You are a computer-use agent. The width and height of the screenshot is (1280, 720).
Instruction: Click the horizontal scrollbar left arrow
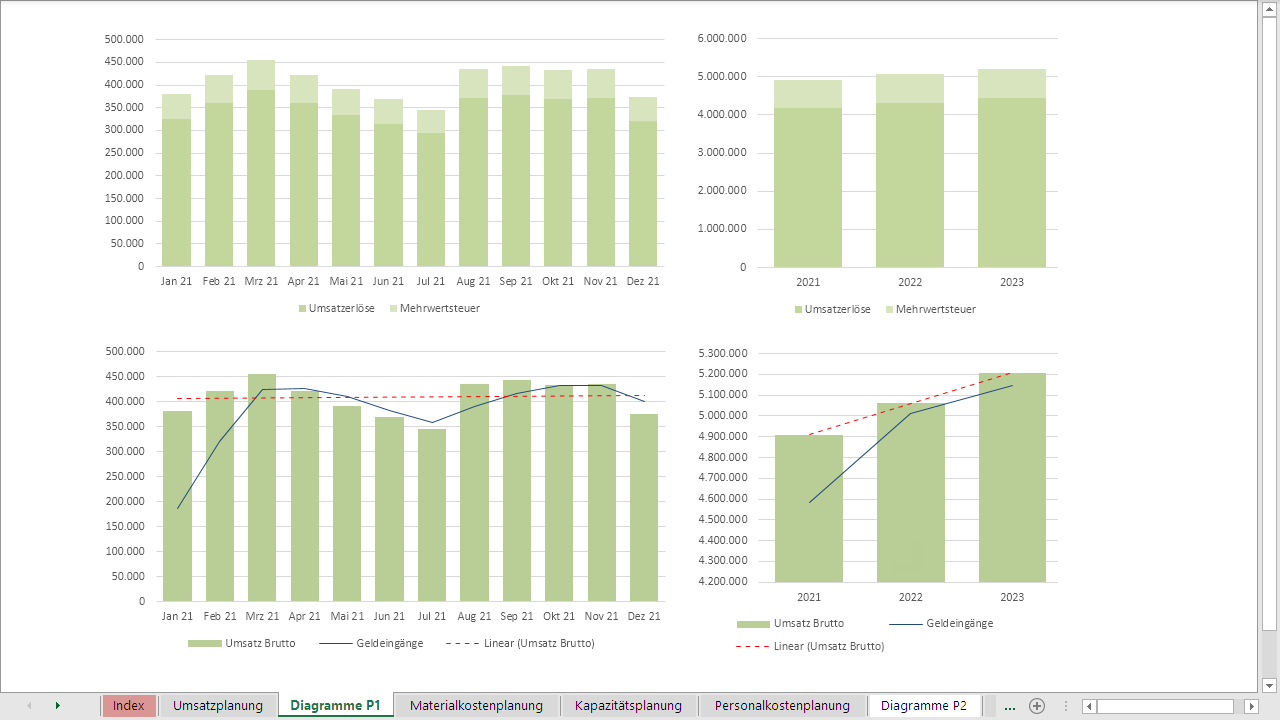tap(1089, 706)
